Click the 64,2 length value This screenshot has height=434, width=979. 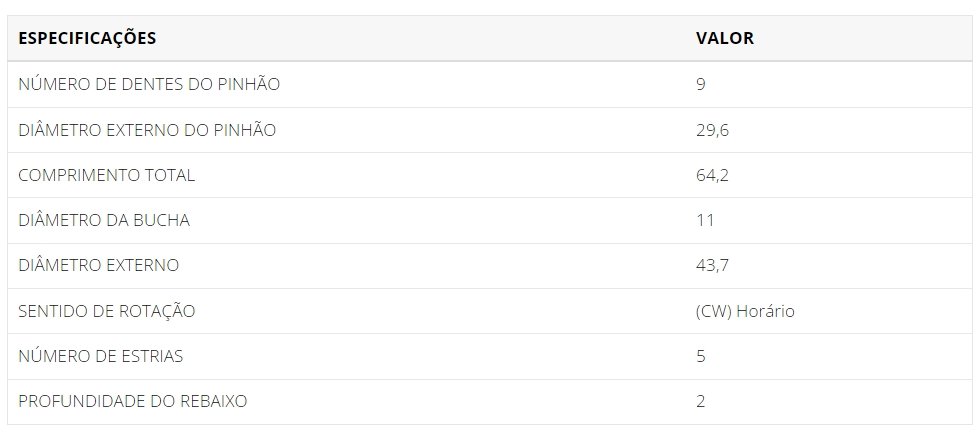[x=712, y=175]
